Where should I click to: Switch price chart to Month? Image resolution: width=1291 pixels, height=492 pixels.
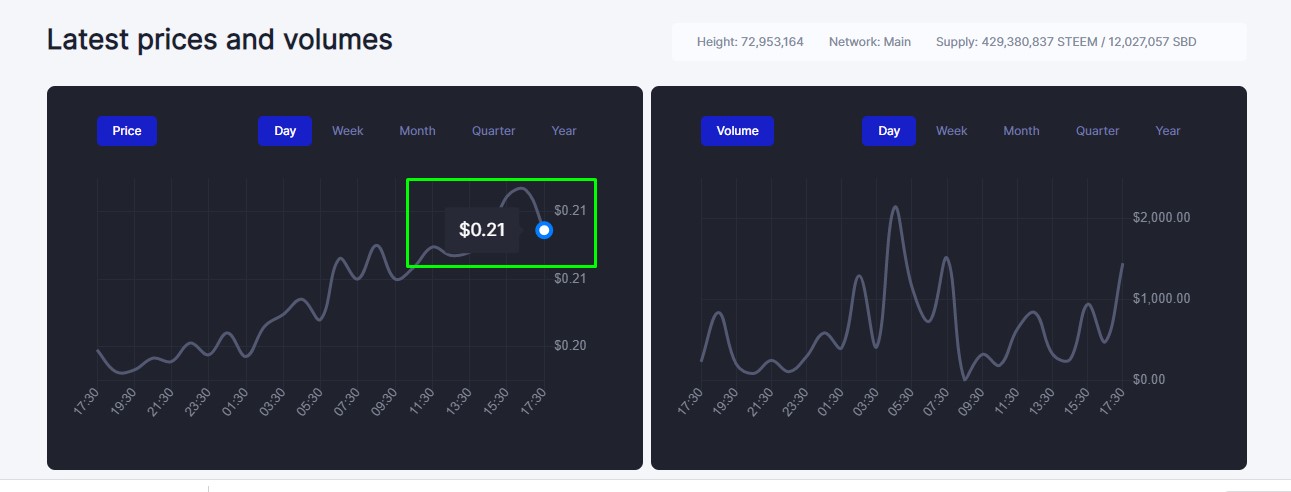pyautogui.click(x=417, y=131)
